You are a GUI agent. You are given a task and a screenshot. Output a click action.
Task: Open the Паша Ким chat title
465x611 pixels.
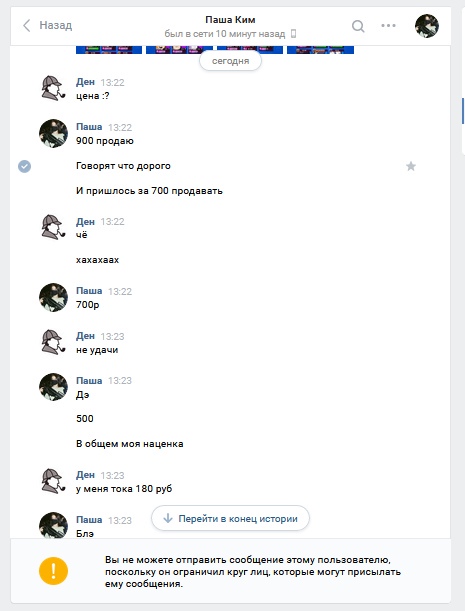[230, 19]
